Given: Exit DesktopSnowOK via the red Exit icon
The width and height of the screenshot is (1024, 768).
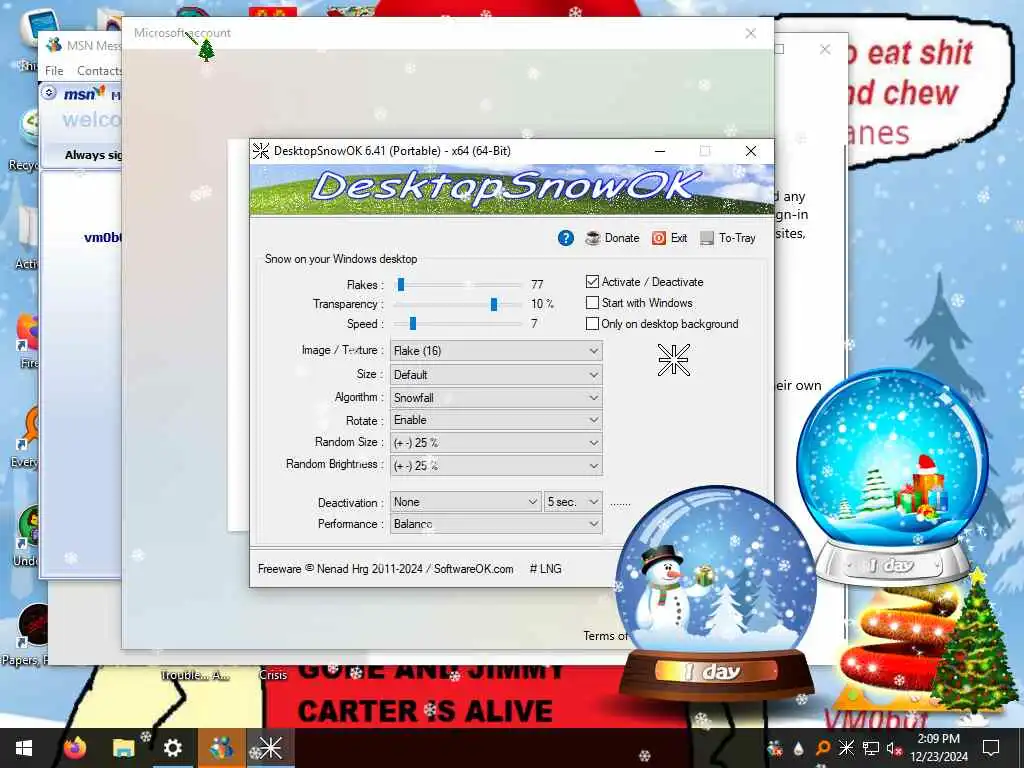Looking at the screenshot, I should coord(669,238).
